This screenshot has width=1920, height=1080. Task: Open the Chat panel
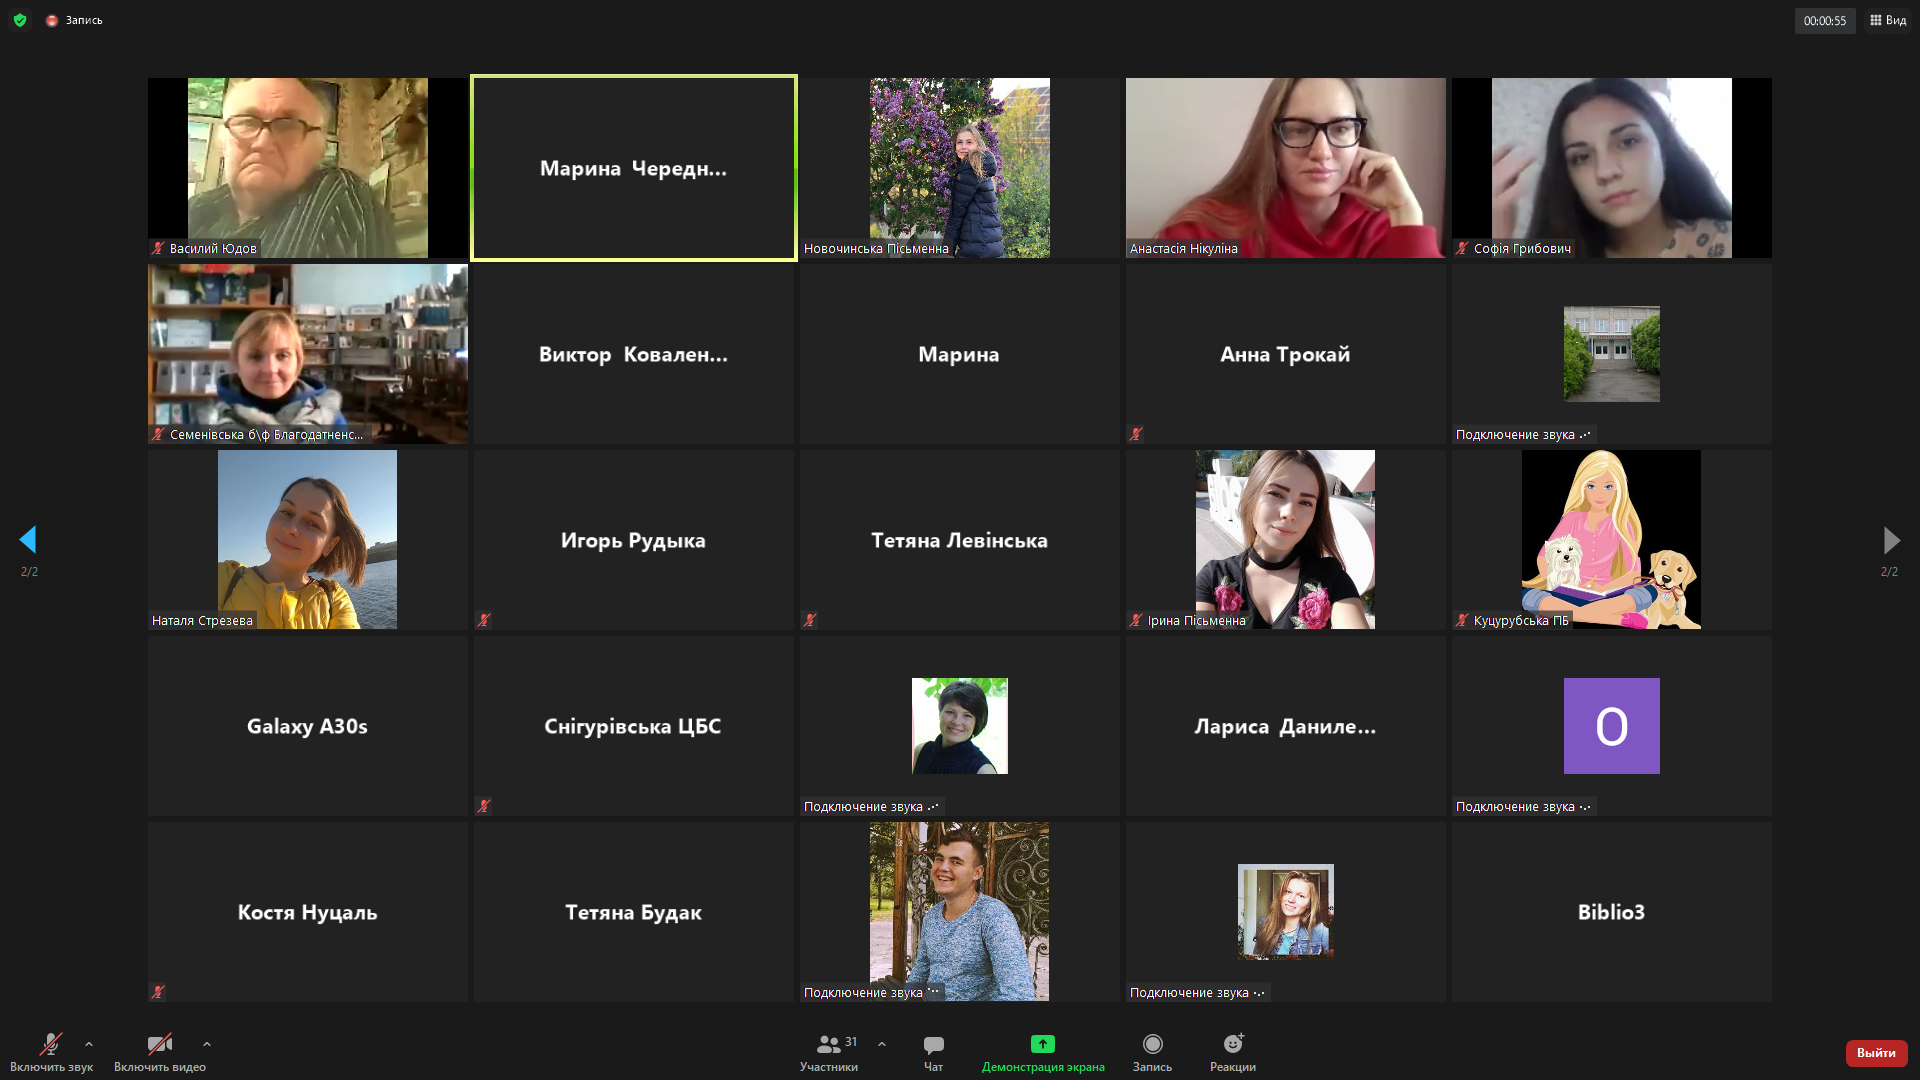pos(933,1045)
